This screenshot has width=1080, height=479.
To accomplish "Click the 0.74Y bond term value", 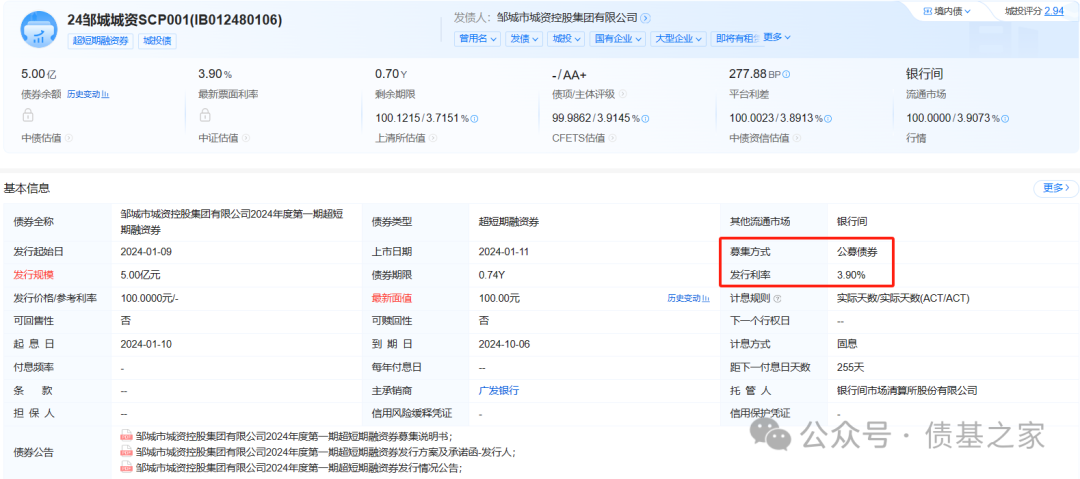I will coord(492,275).
